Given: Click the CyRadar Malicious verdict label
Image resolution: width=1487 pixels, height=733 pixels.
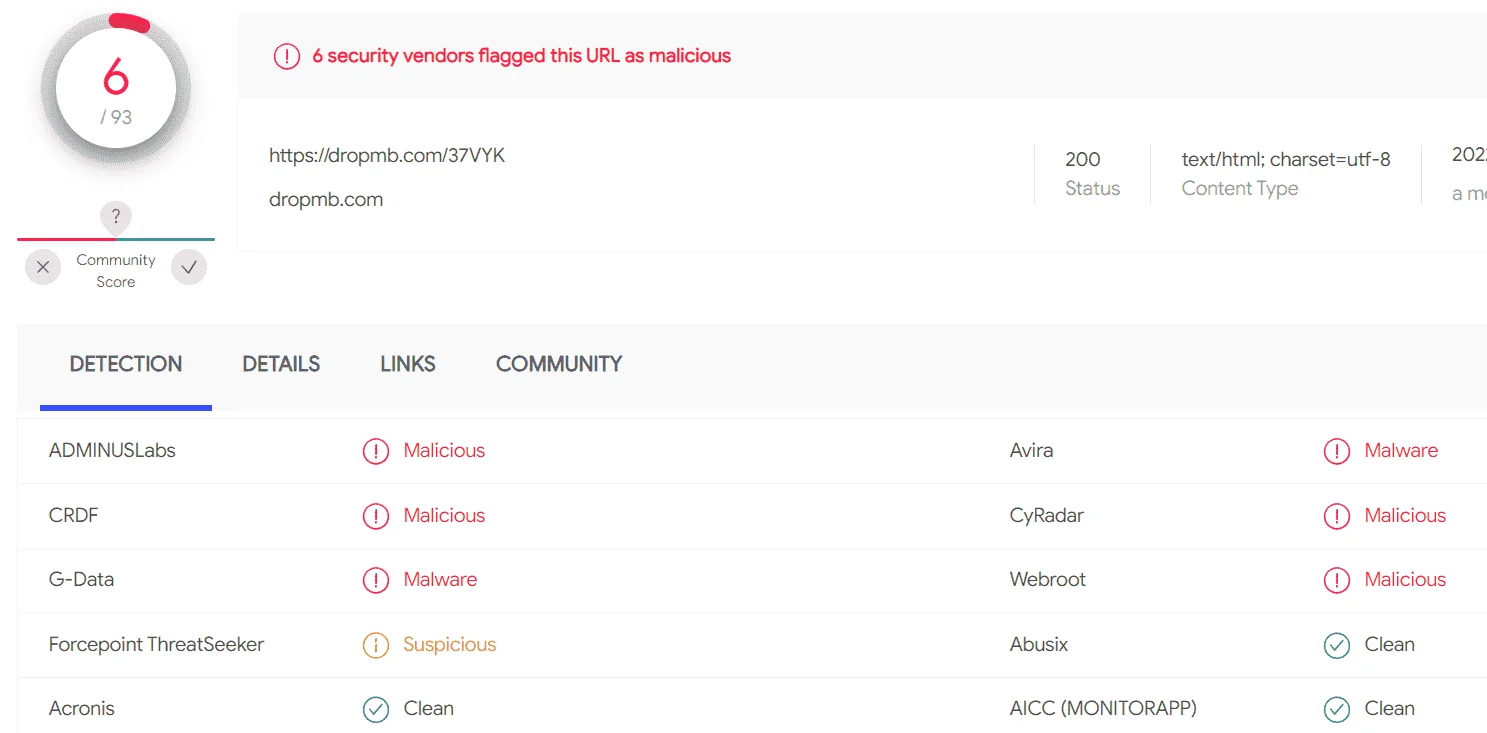Looking at the screenshot, I should click(1405, 515).
